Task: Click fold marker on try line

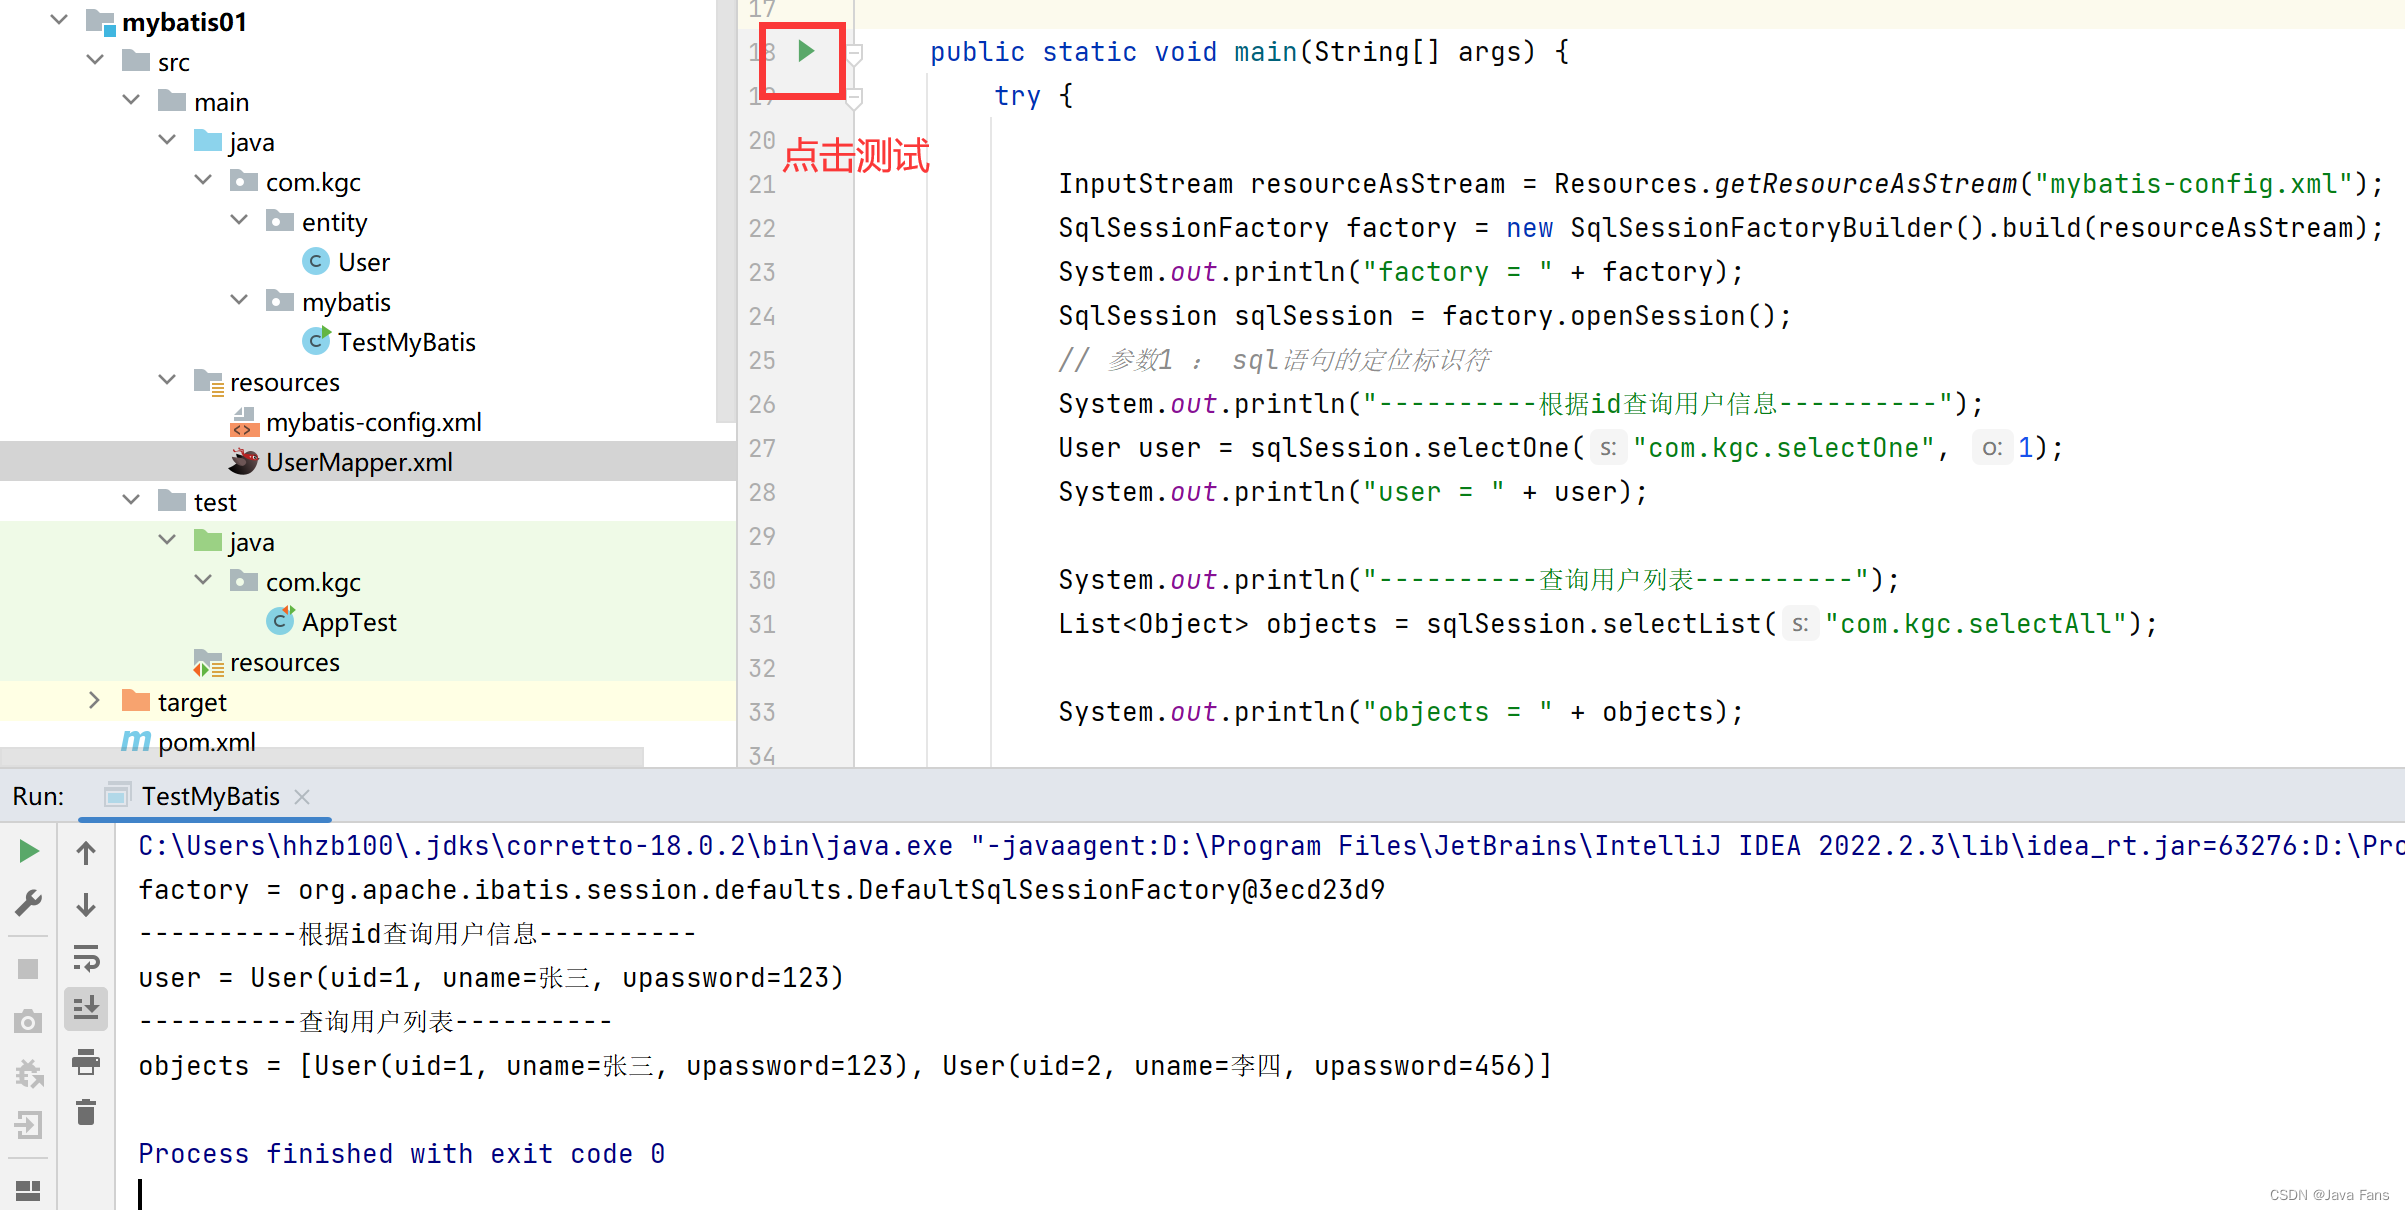Action: [854, 97]
